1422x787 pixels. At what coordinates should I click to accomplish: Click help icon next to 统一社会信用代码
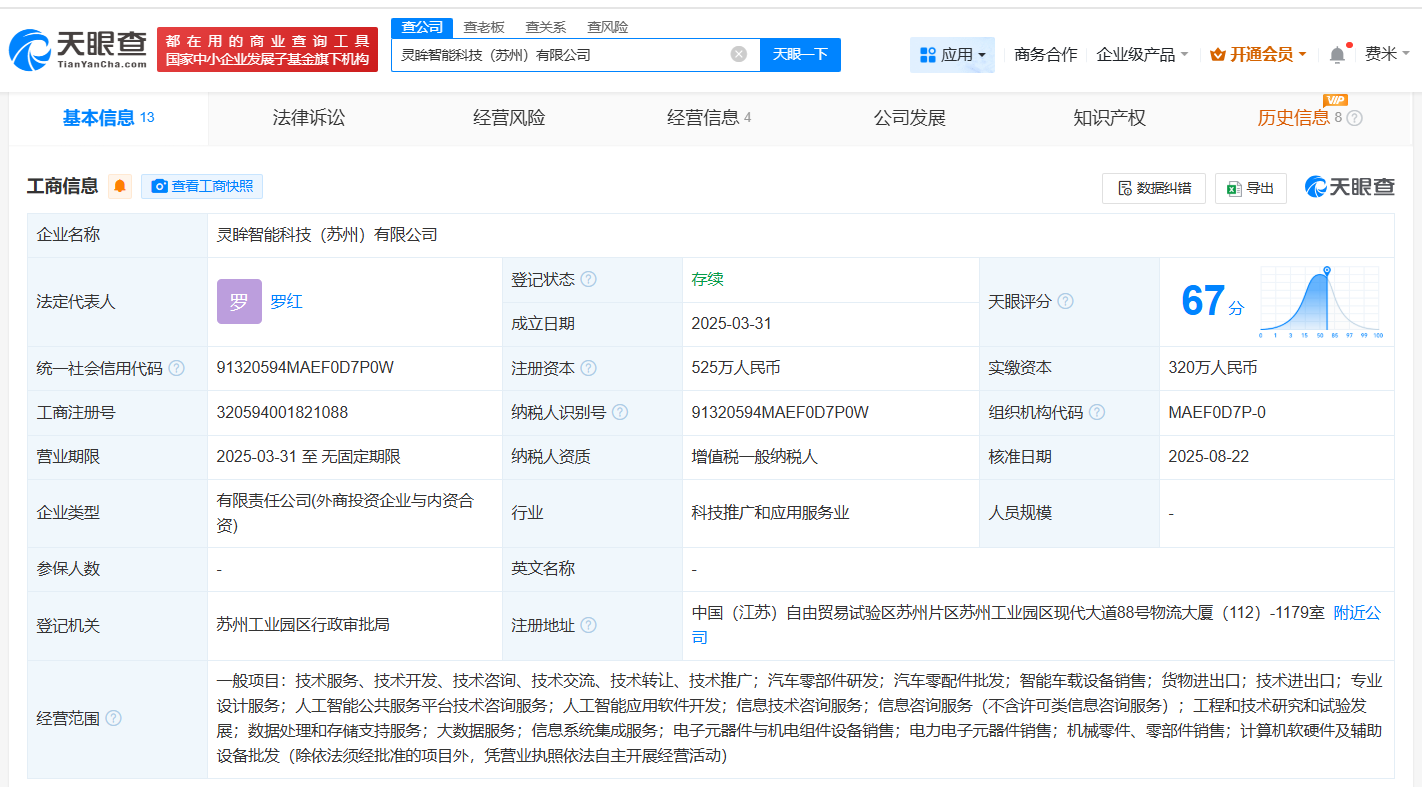177,368
